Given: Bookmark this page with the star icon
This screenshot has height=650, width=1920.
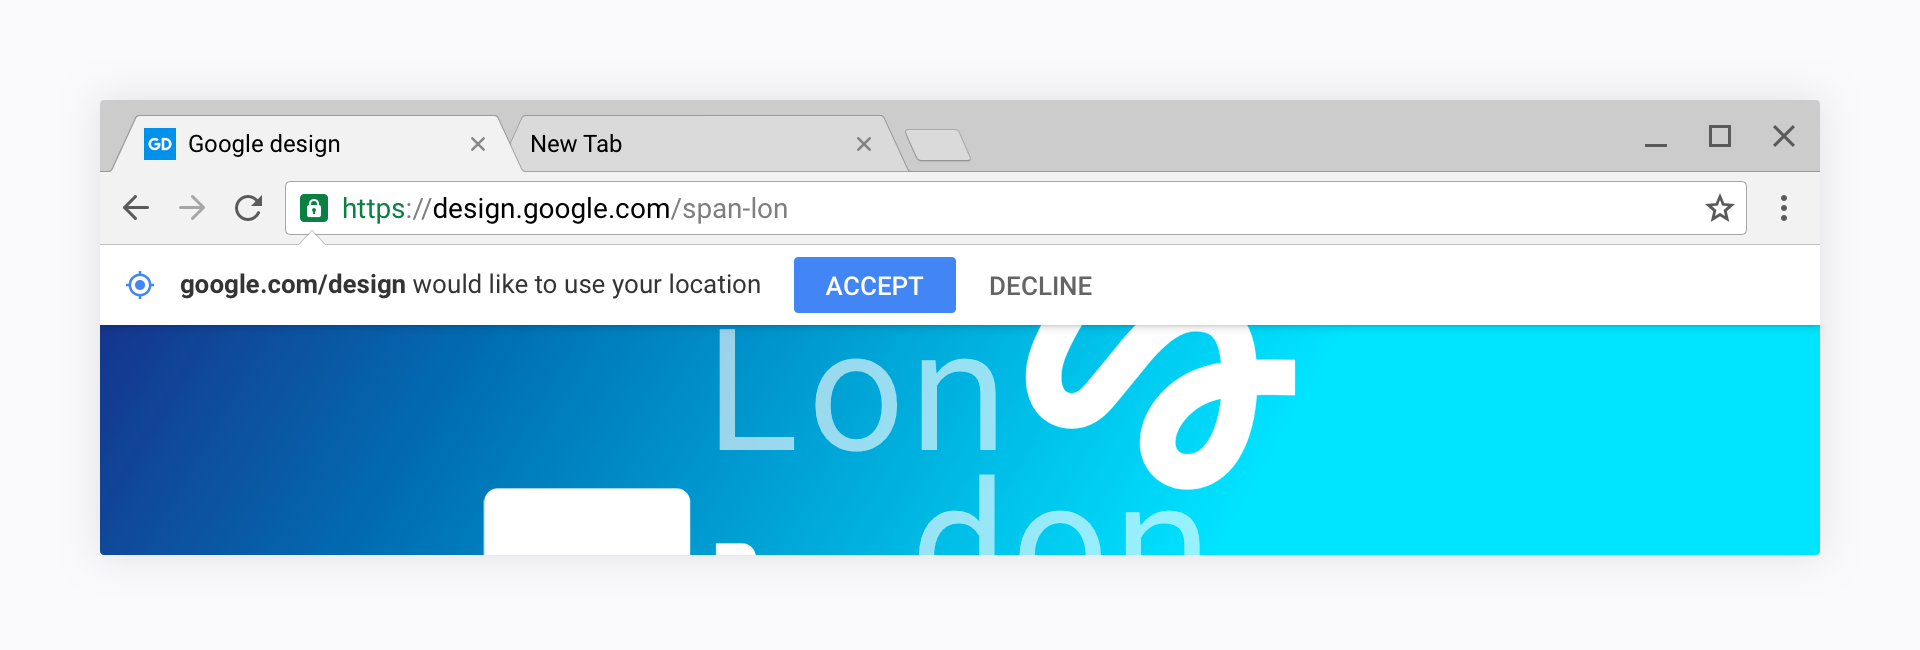Looking at the screenshot, I should point(1719,208).
